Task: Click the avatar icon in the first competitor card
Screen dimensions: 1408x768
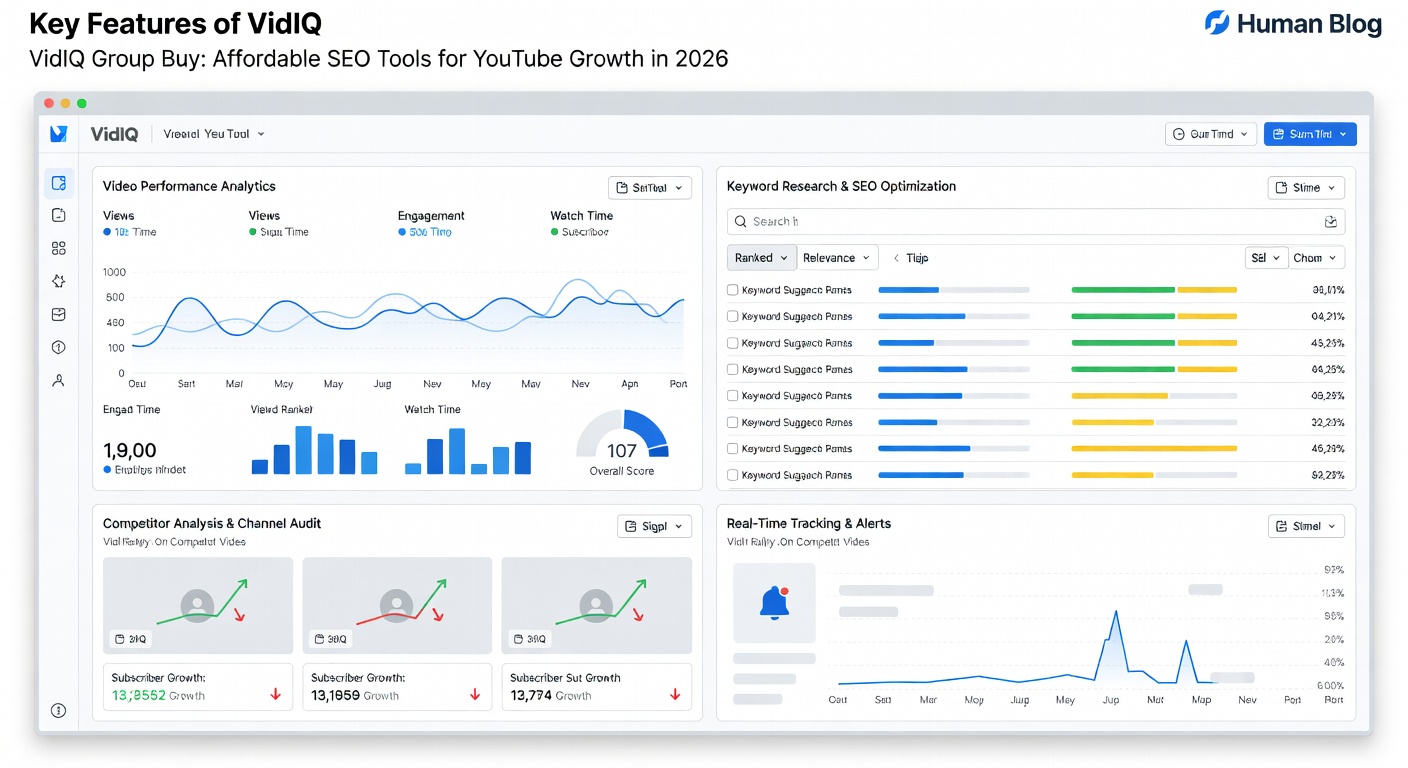Action: pos(197,604)
